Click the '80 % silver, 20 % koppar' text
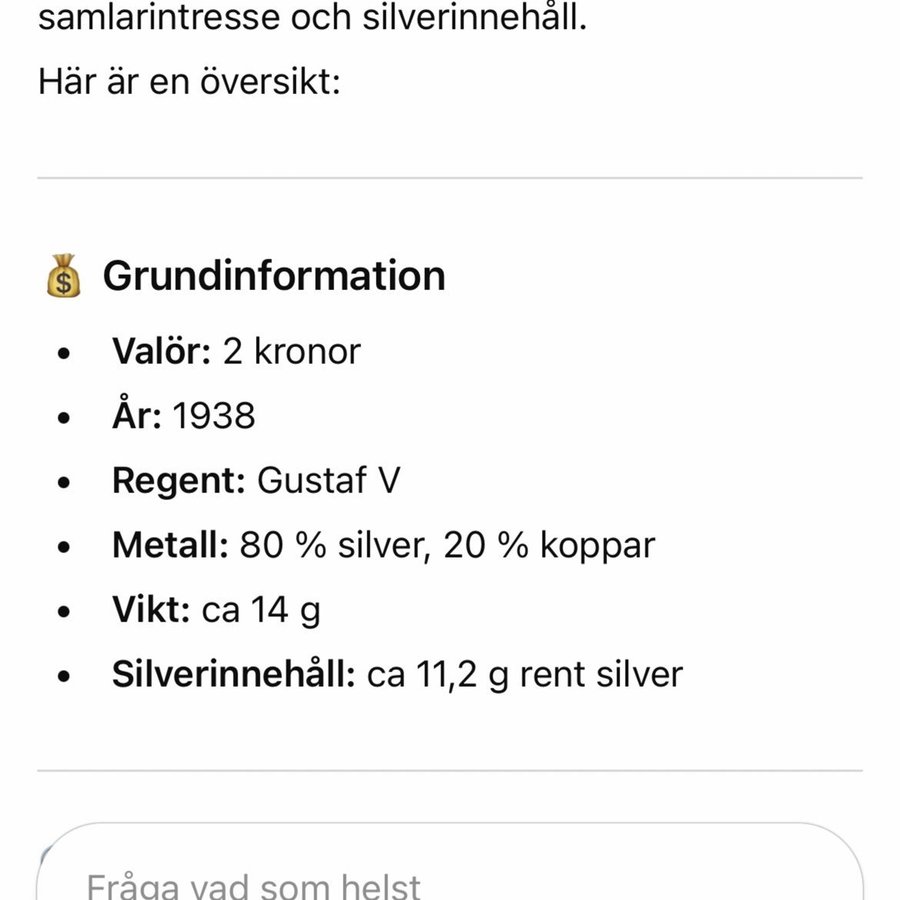This screenshot has width=900, height=900. (447, 545)
